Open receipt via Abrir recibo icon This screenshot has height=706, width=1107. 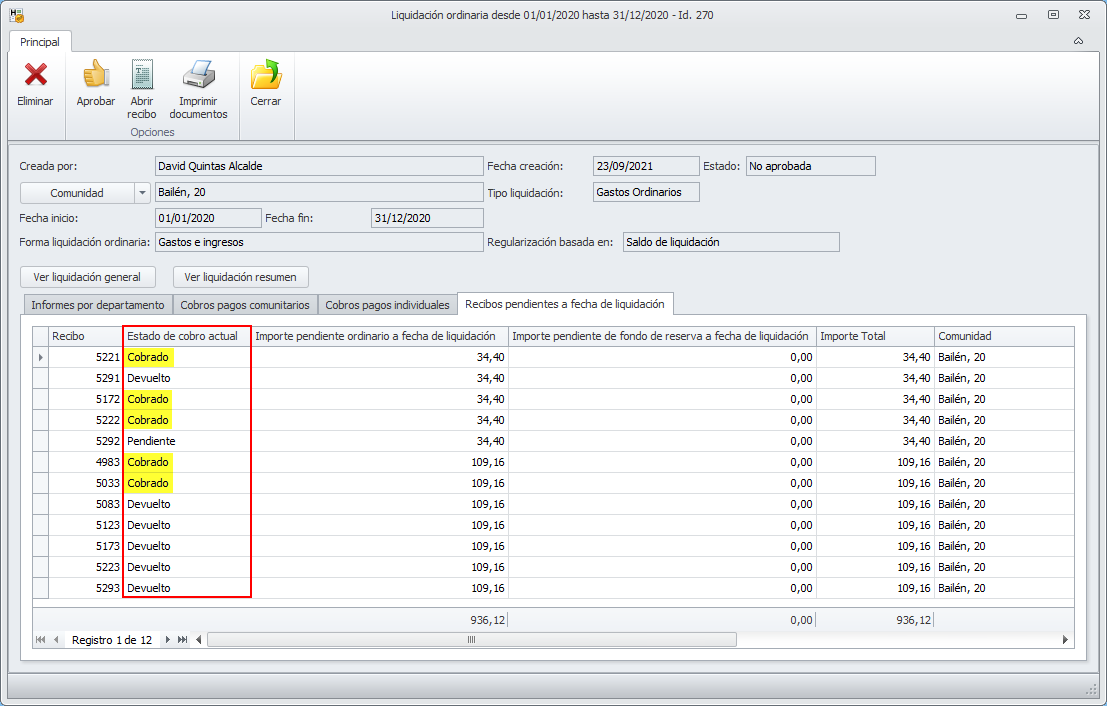click(x=142, y=75)
